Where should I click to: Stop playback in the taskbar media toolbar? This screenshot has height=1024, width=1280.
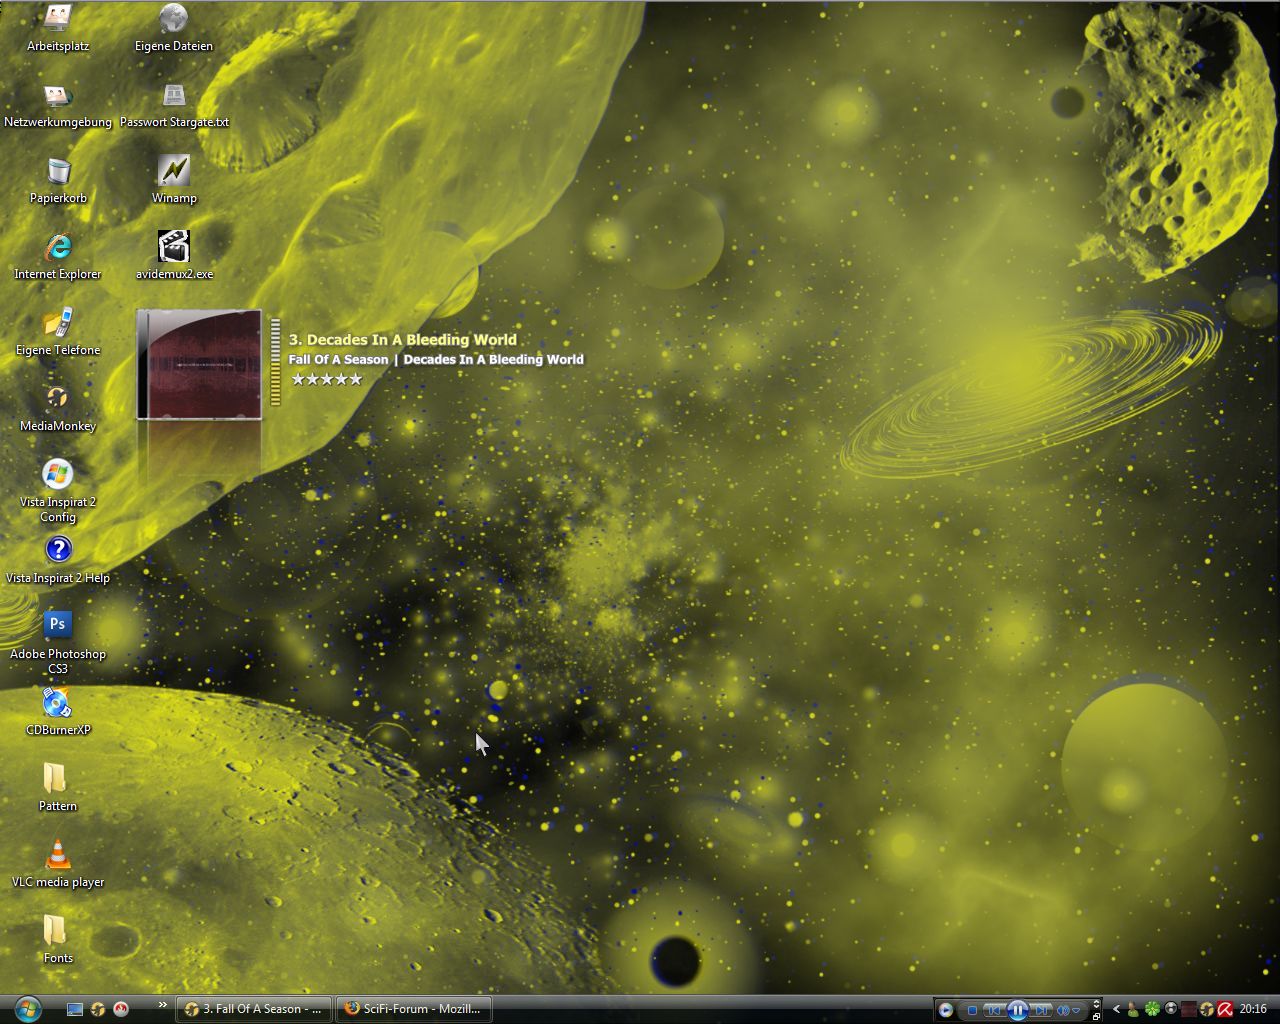[x=972, y=1010]
